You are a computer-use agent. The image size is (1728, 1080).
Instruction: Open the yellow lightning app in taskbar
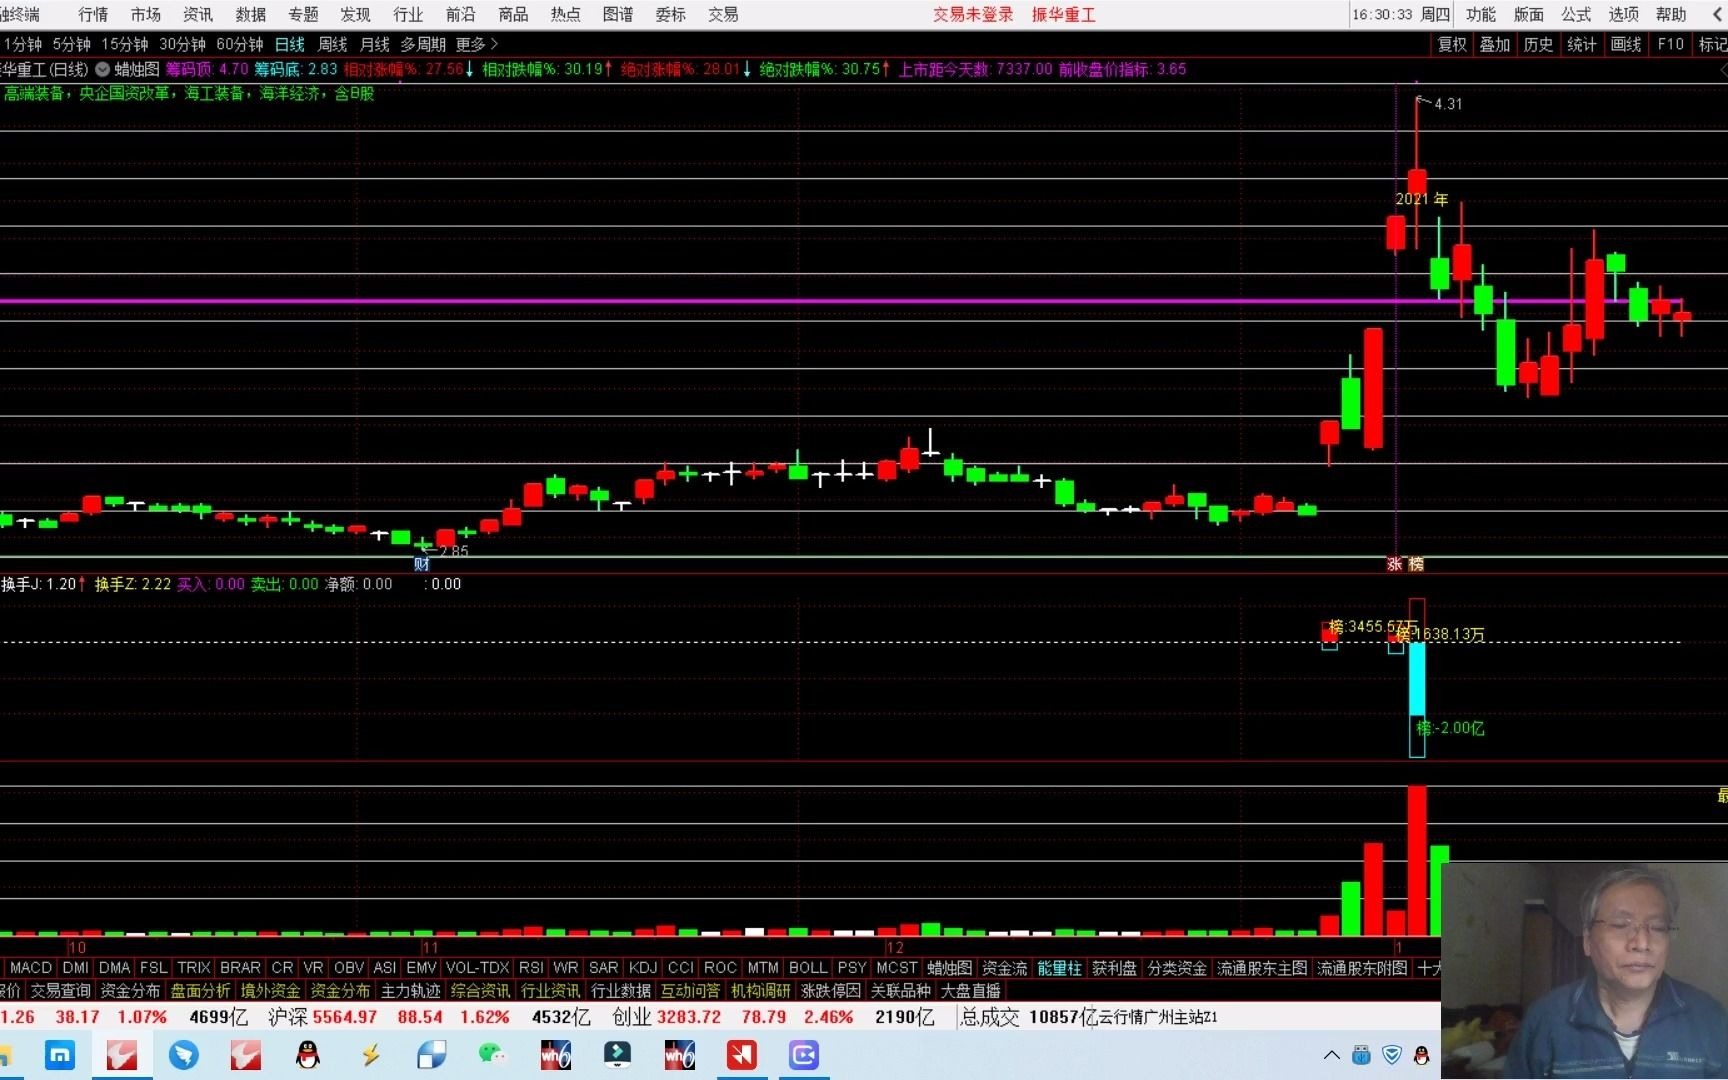pyautogui.click(x=370, y=1055)
